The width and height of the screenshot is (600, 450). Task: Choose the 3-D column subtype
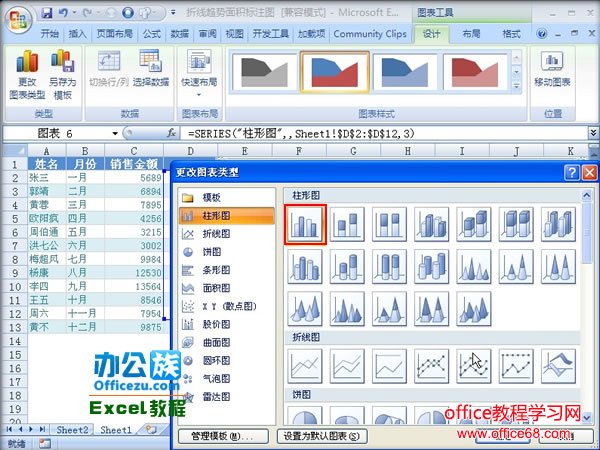(x=558, y=224)
